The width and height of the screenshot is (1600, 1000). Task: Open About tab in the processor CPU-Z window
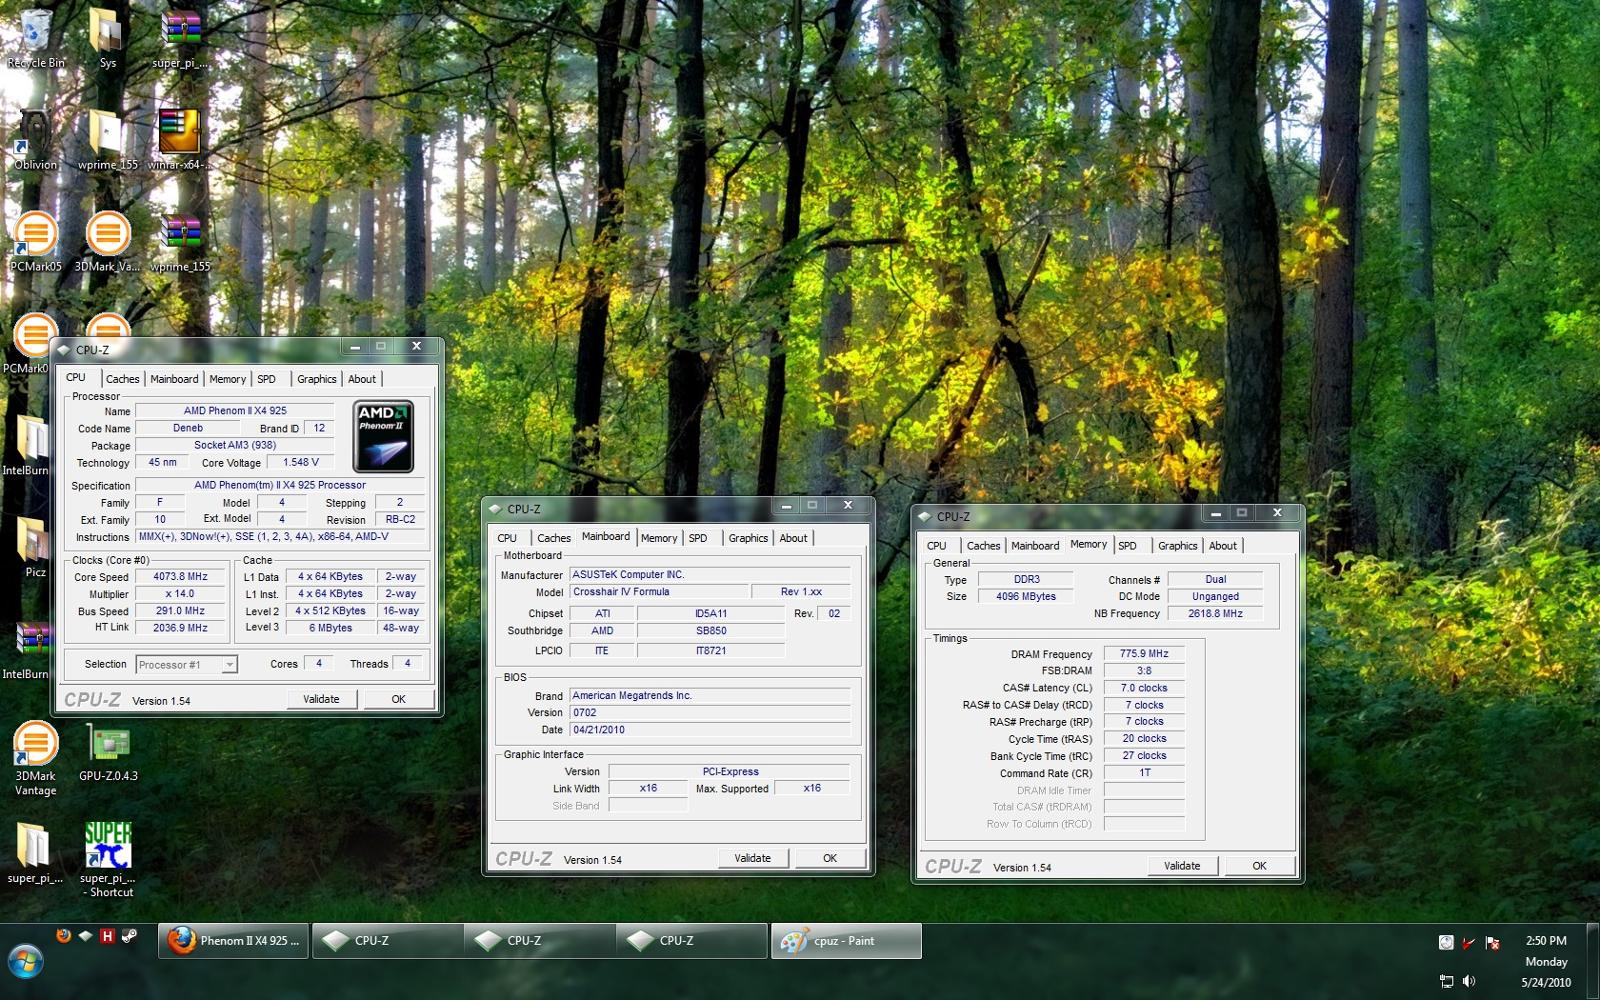362,379
